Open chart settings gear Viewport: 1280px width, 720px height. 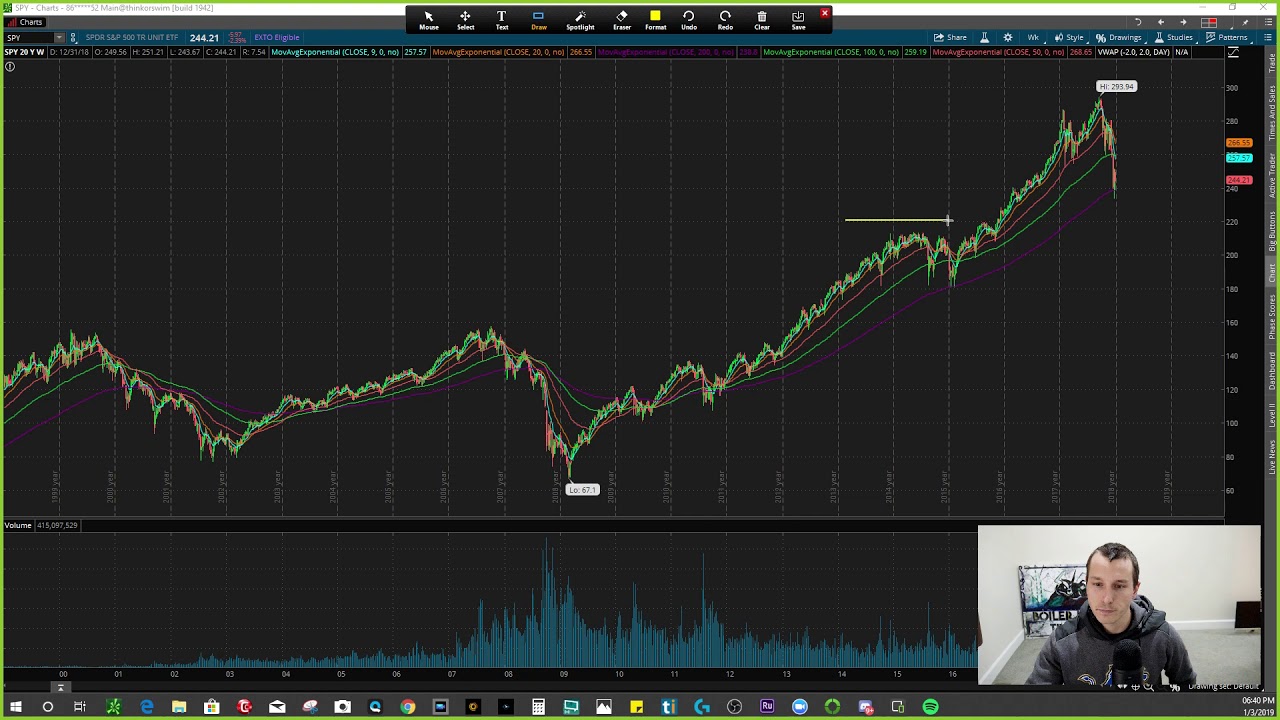tap(1008, 37)
